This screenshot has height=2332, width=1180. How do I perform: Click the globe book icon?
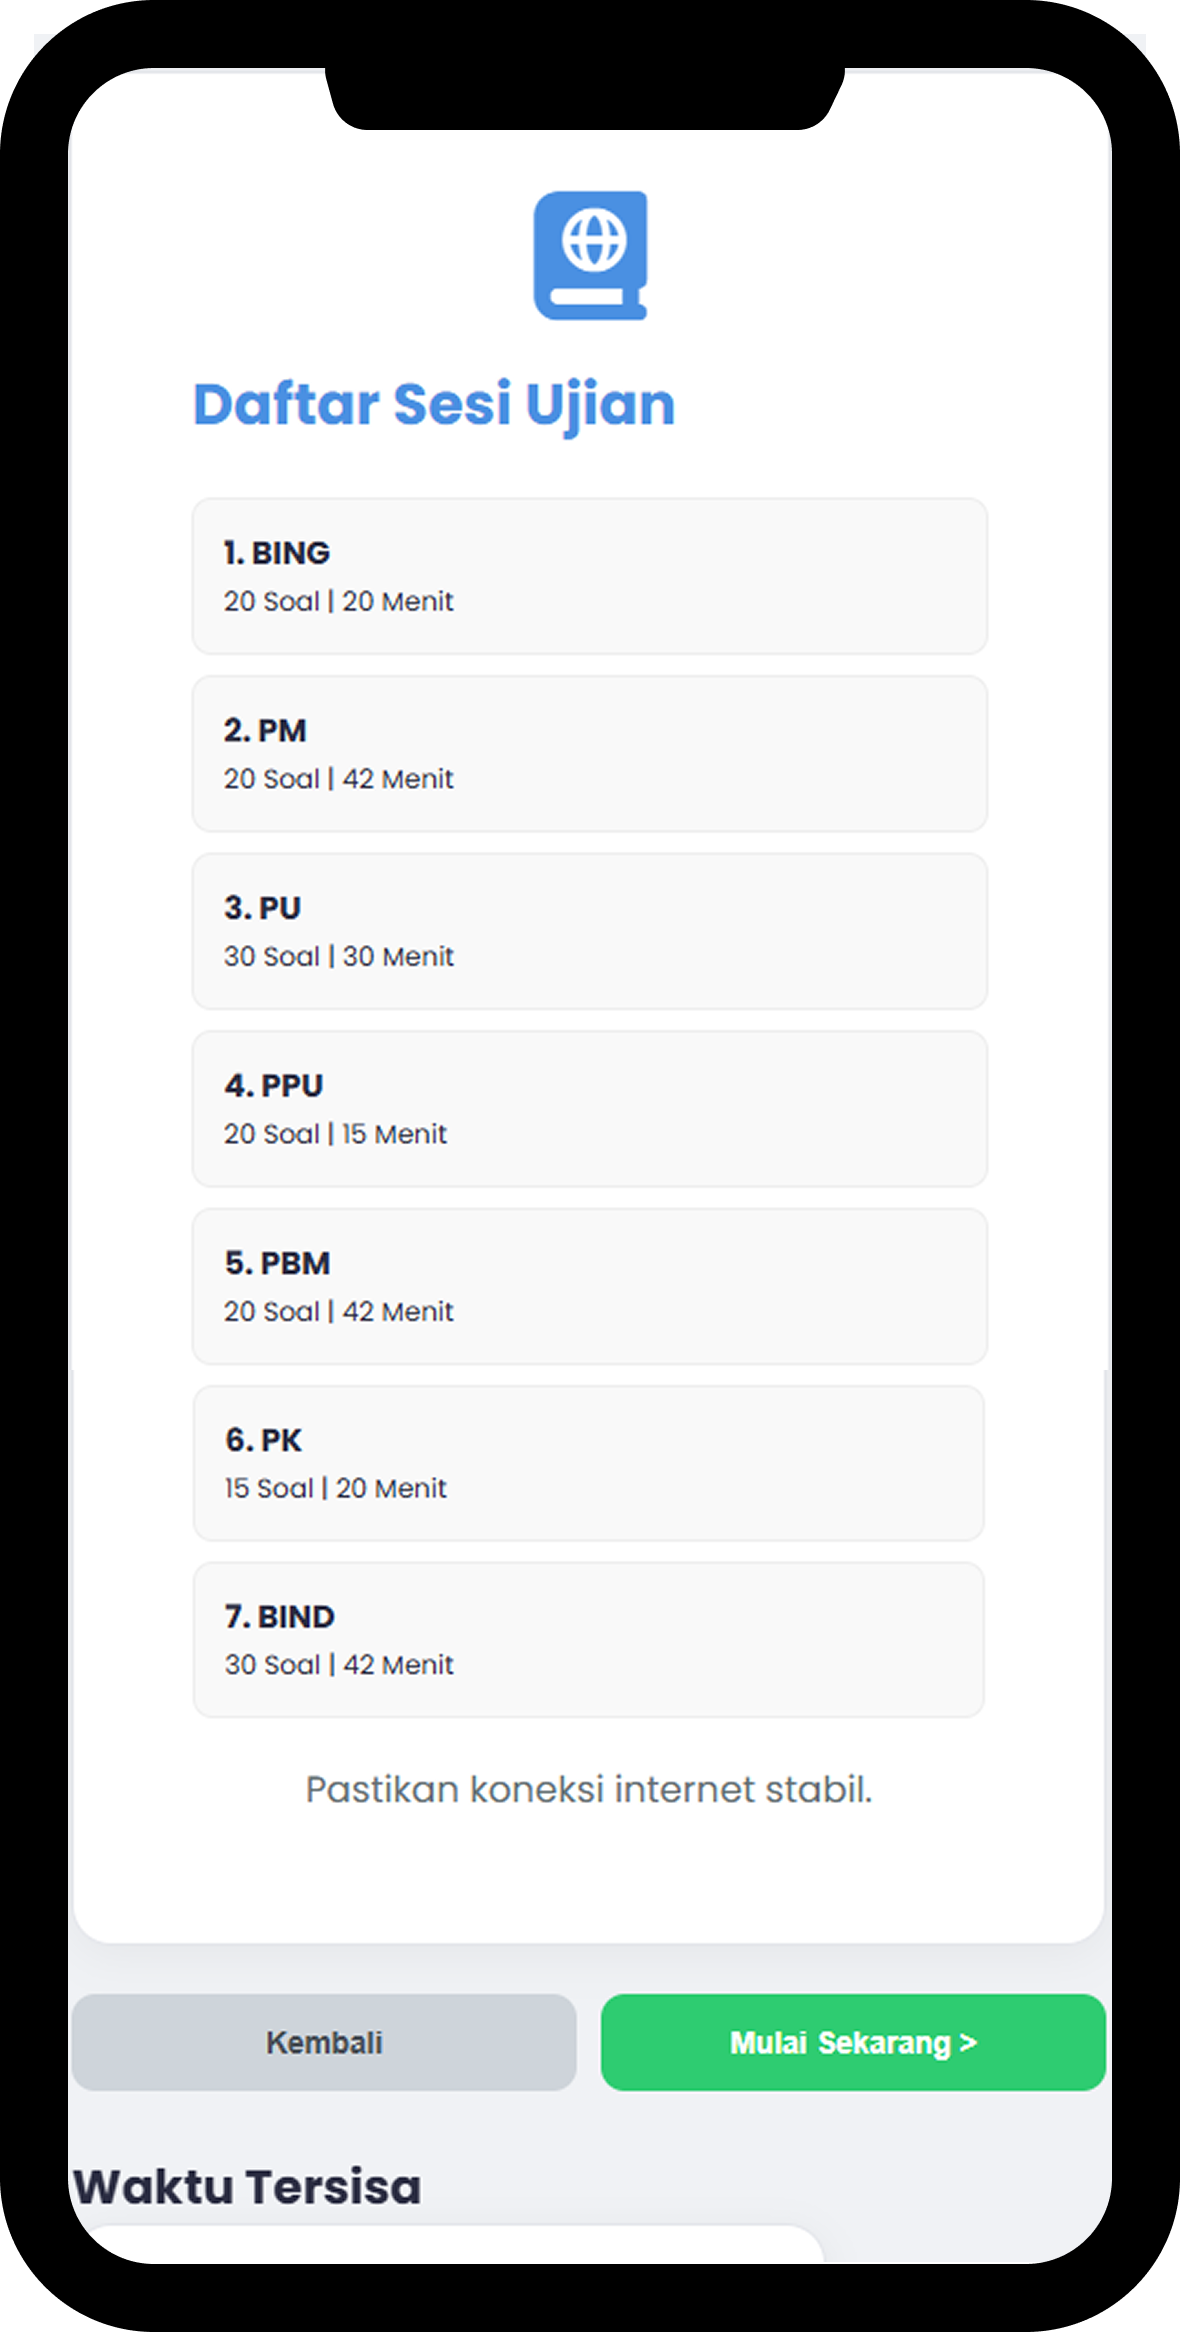590,255
